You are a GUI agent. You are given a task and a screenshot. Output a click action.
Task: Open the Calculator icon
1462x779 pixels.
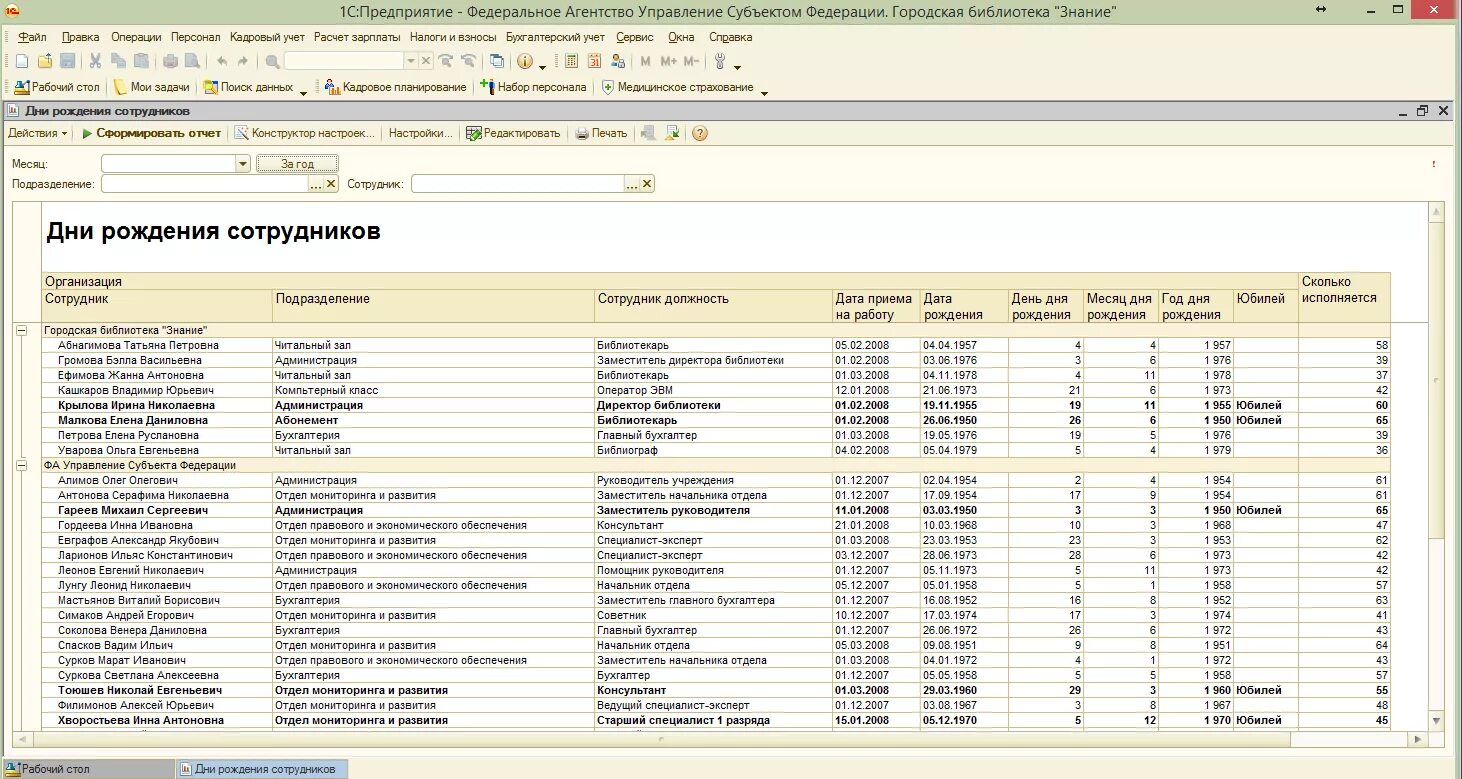pos(572,61)
